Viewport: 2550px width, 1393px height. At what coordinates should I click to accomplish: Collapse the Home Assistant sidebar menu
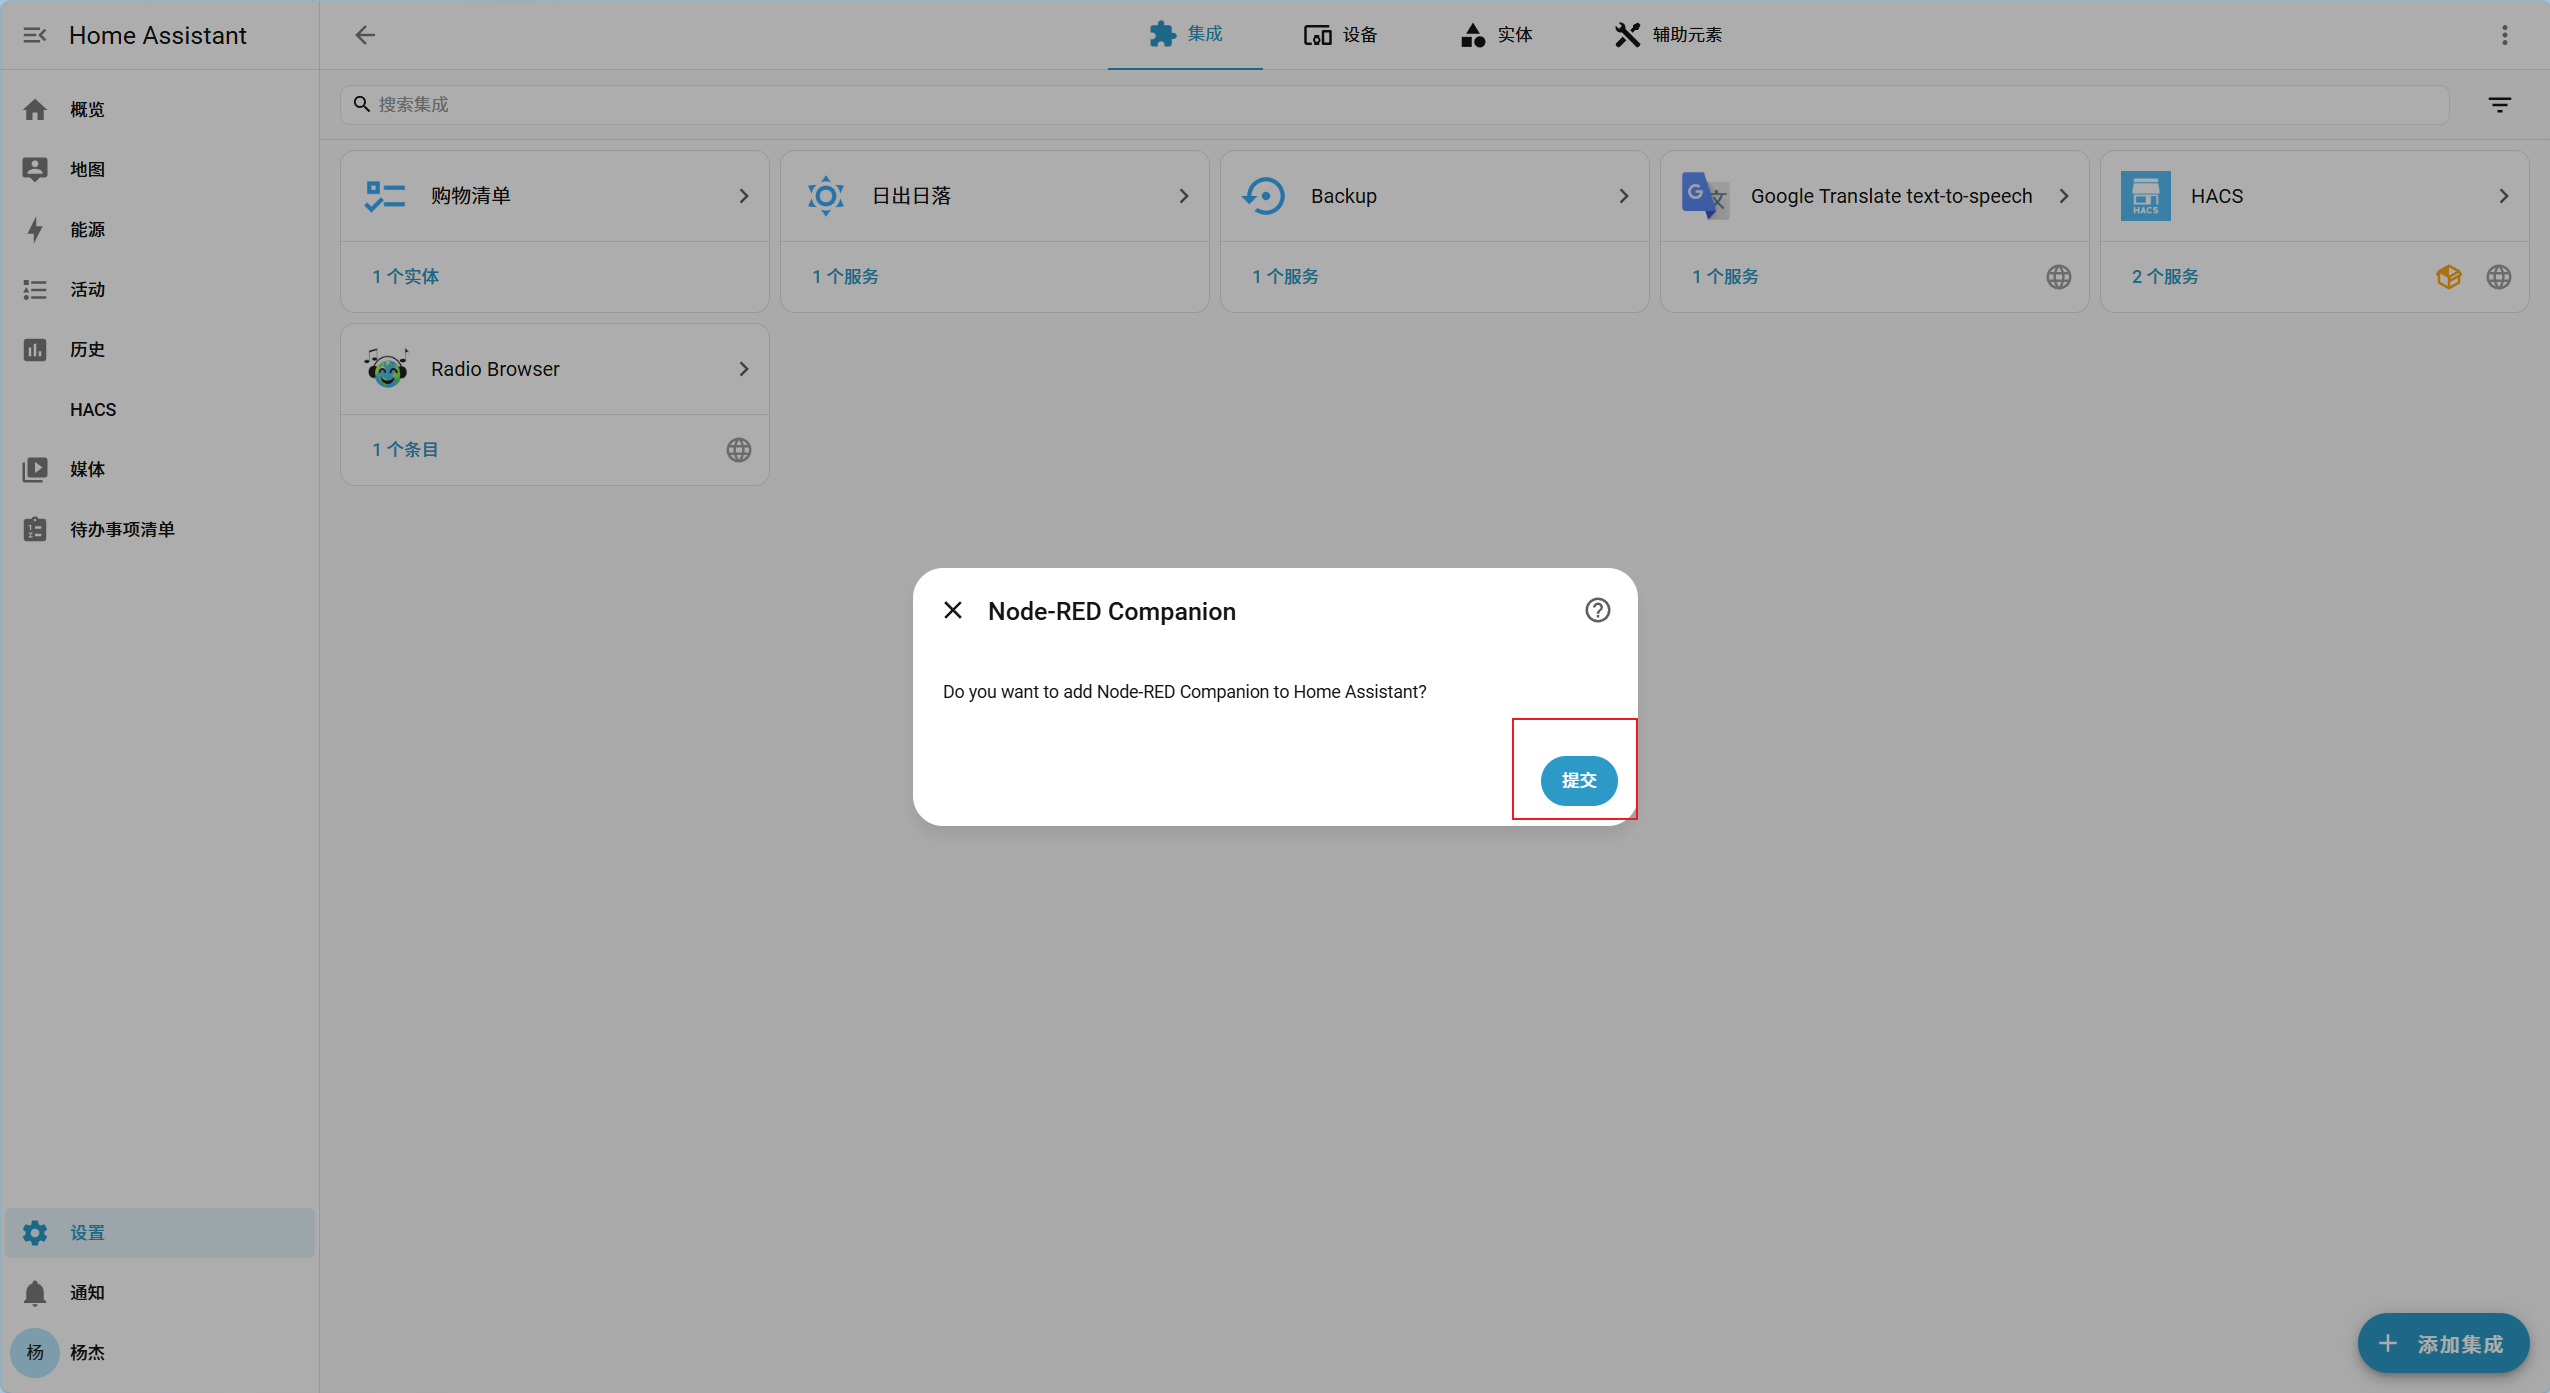coord(35,35)
